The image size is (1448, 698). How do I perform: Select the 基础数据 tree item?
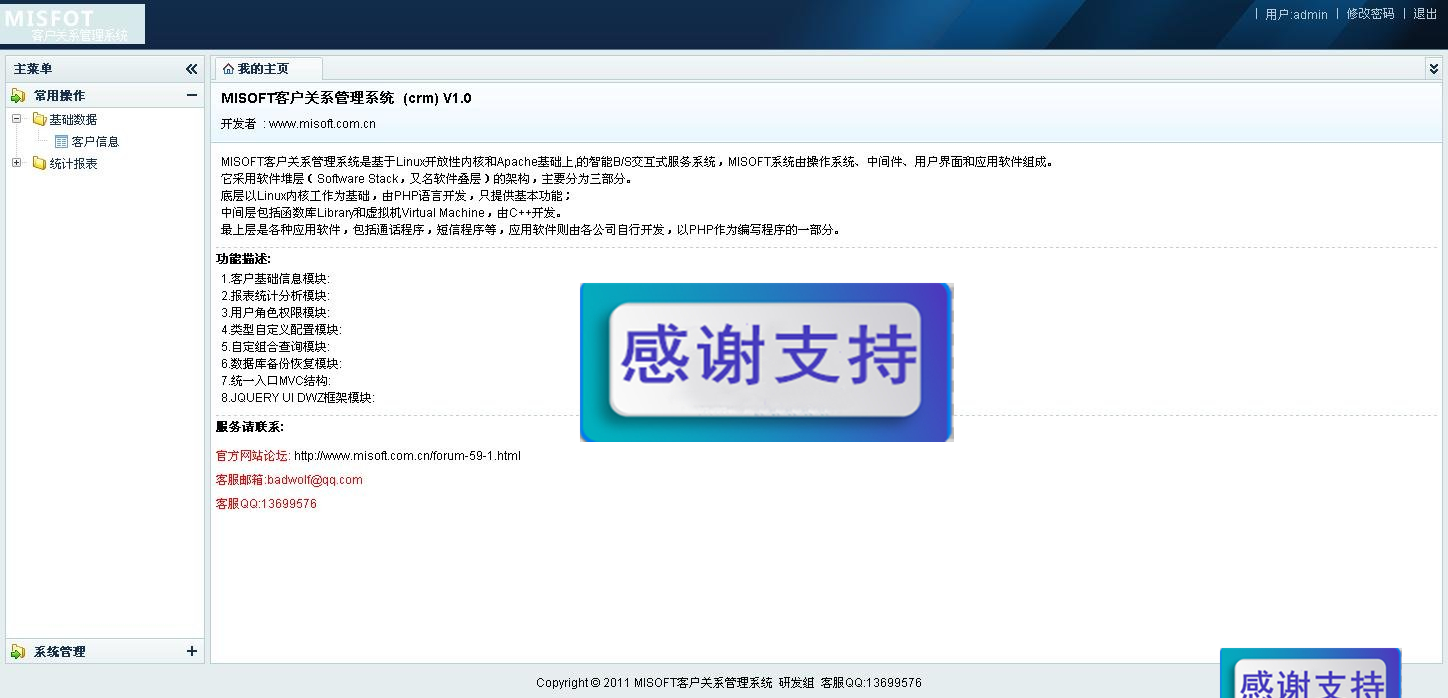73,119
